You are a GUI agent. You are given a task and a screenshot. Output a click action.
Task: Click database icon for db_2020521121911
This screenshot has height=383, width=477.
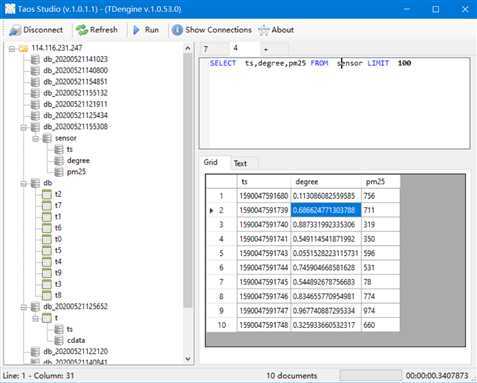point(35,104)
